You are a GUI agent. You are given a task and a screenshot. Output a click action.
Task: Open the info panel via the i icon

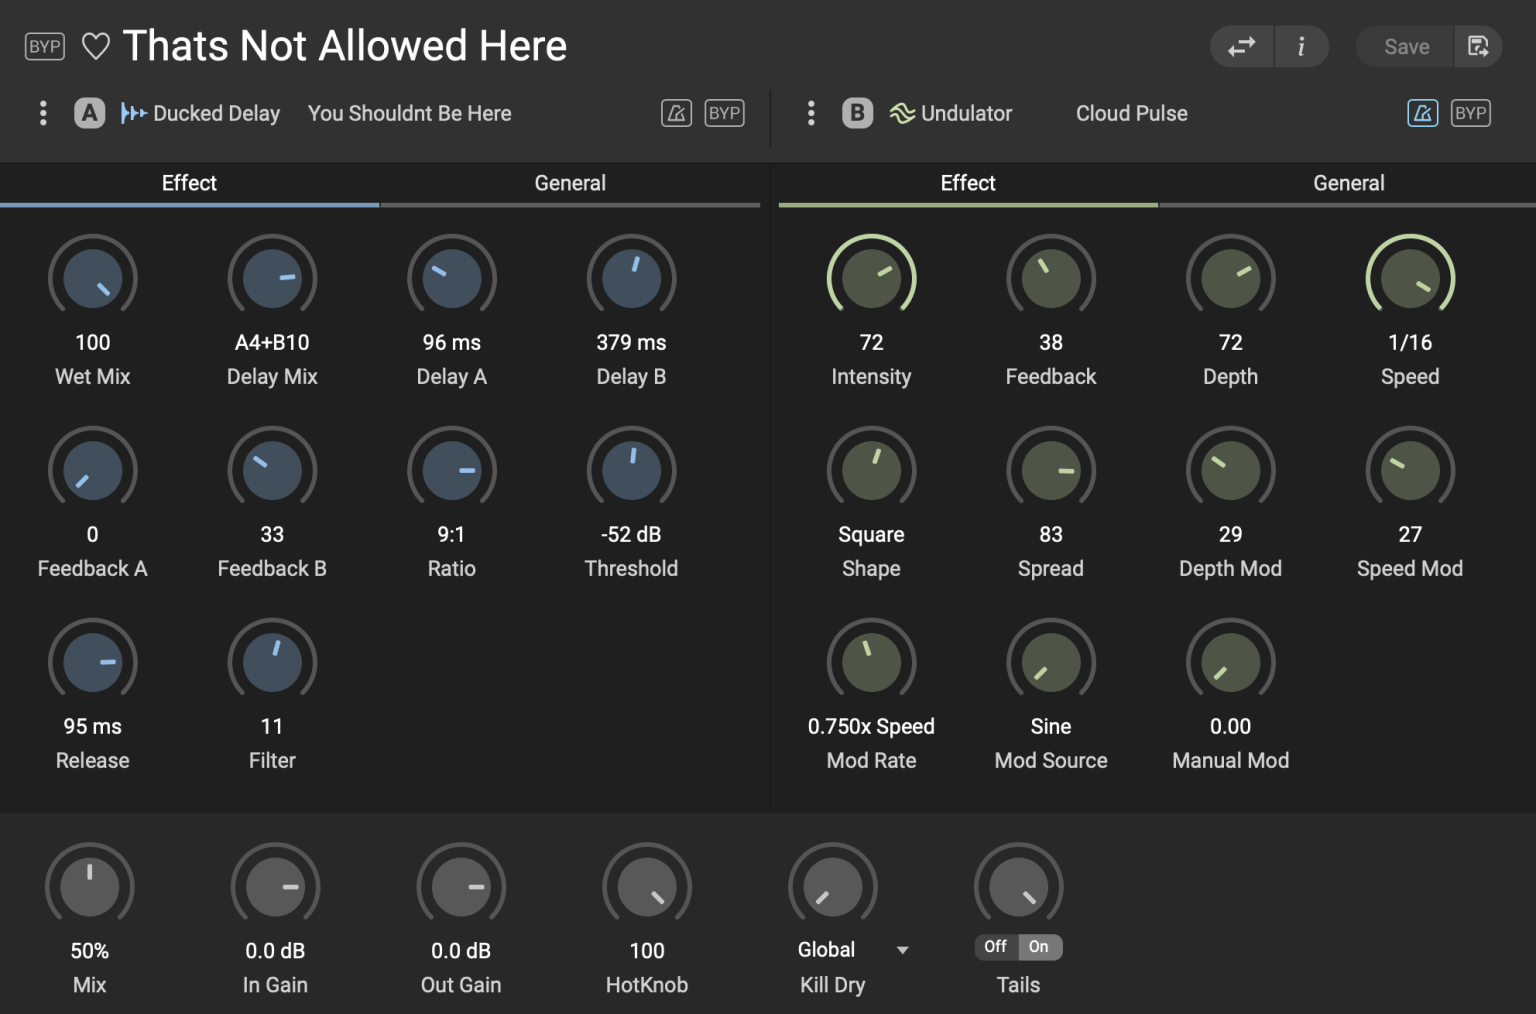1301,47
